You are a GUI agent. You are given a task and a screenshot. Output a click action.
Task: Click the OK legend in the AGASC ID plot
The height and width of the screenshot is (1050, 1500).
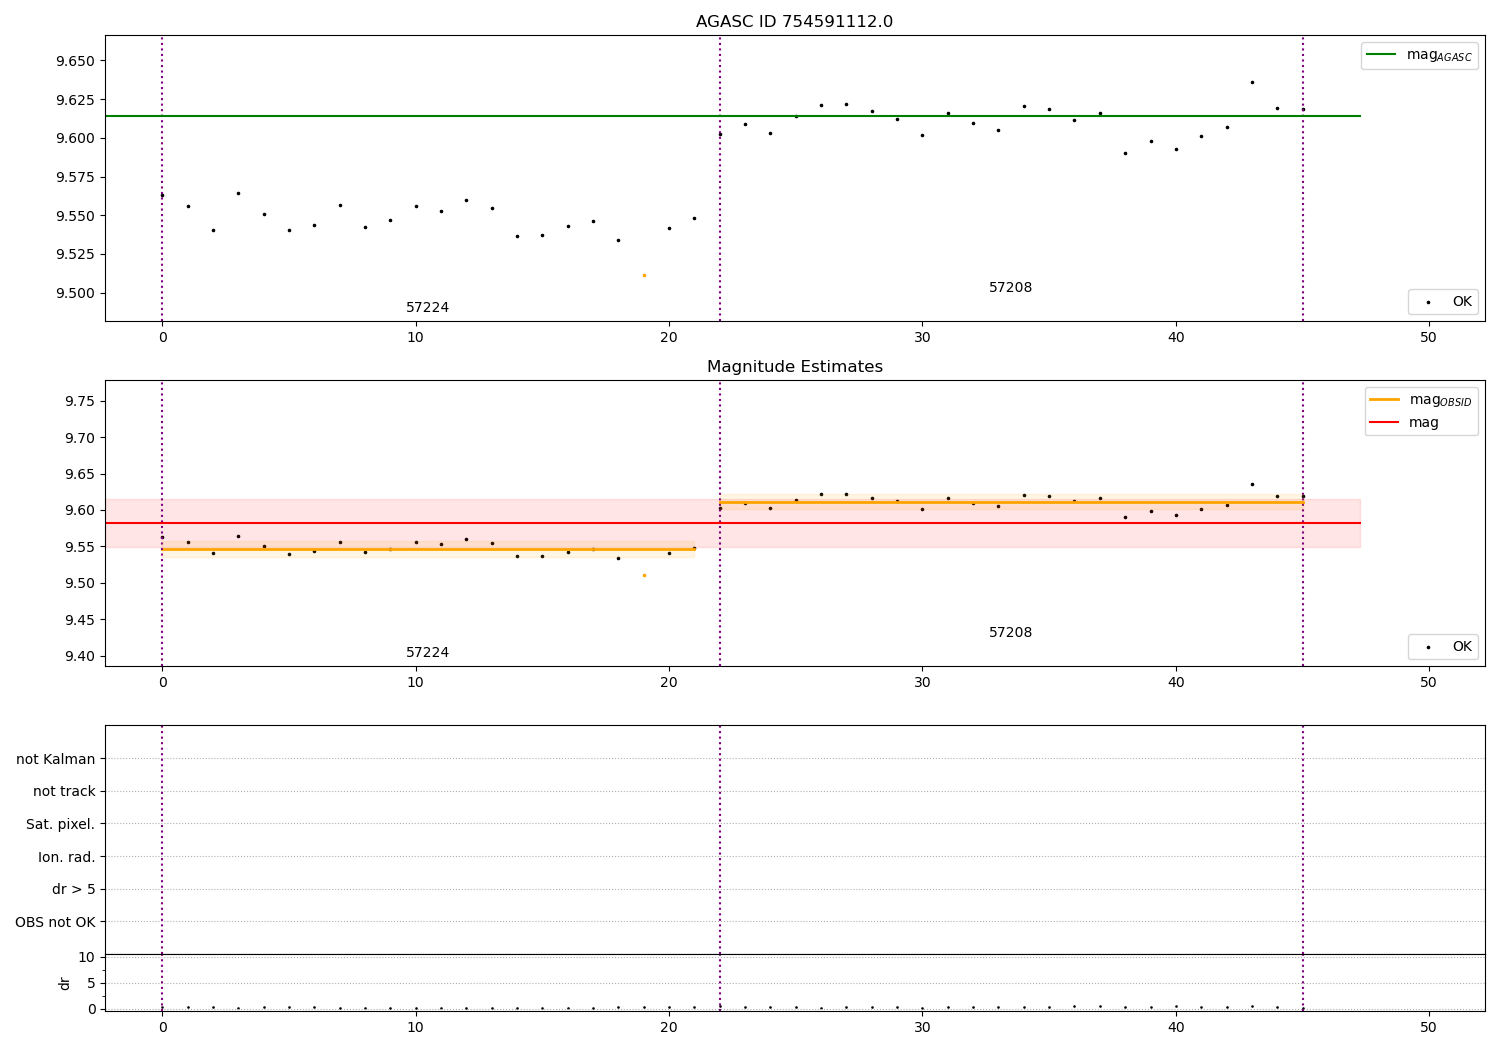coord(1443,302)
